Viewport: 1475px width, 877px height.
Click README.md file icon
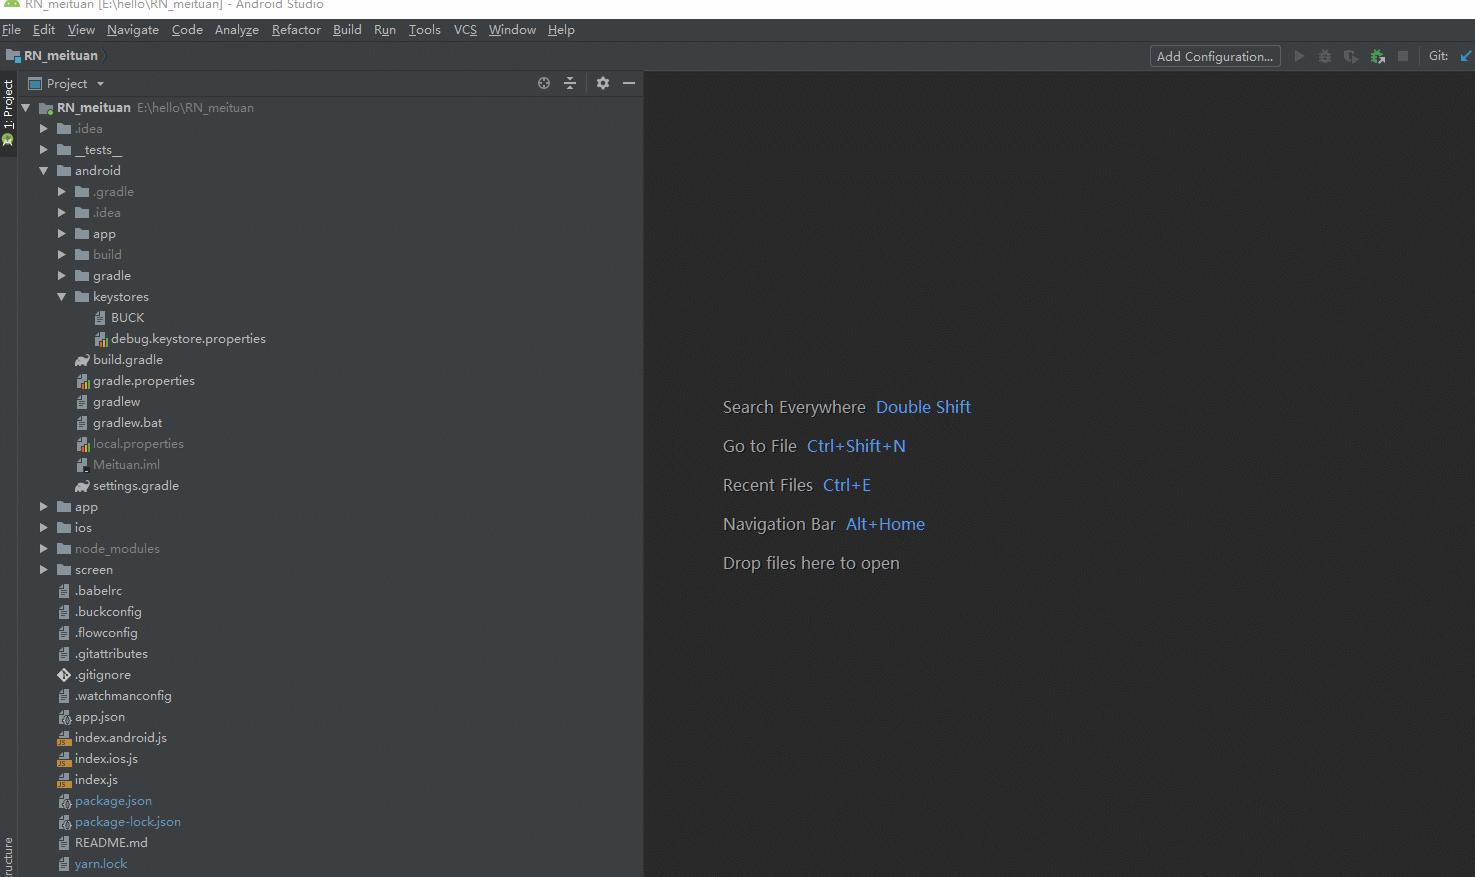point(64,843)
